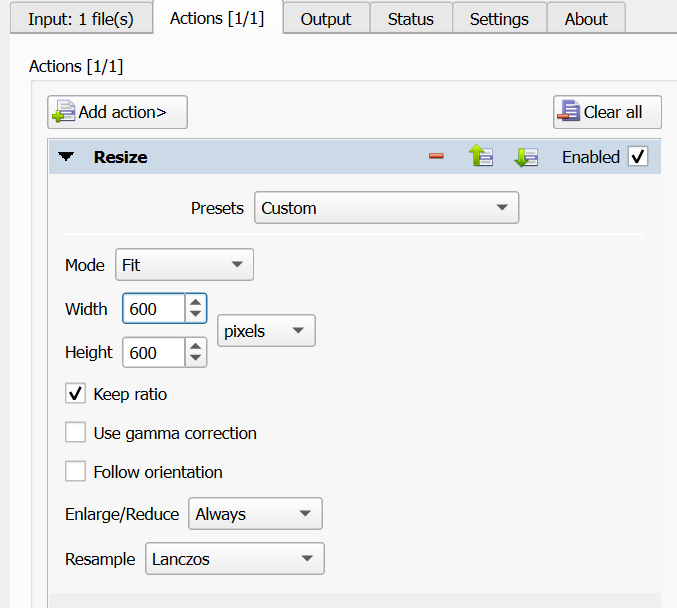Open the pixels unit dropdown
Viewport: 677px width, 608px height.
coord(266,331)
